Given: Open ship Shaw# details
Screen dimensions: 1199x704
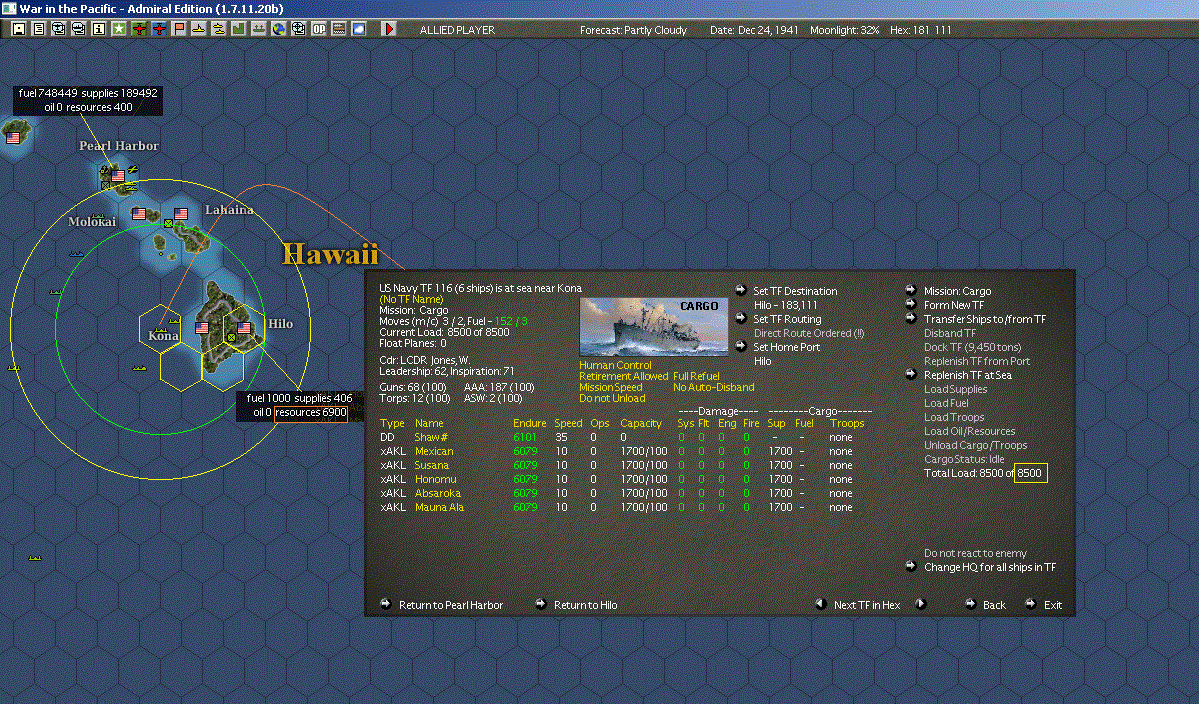Looking at the screenshot, I should point(431,437).
